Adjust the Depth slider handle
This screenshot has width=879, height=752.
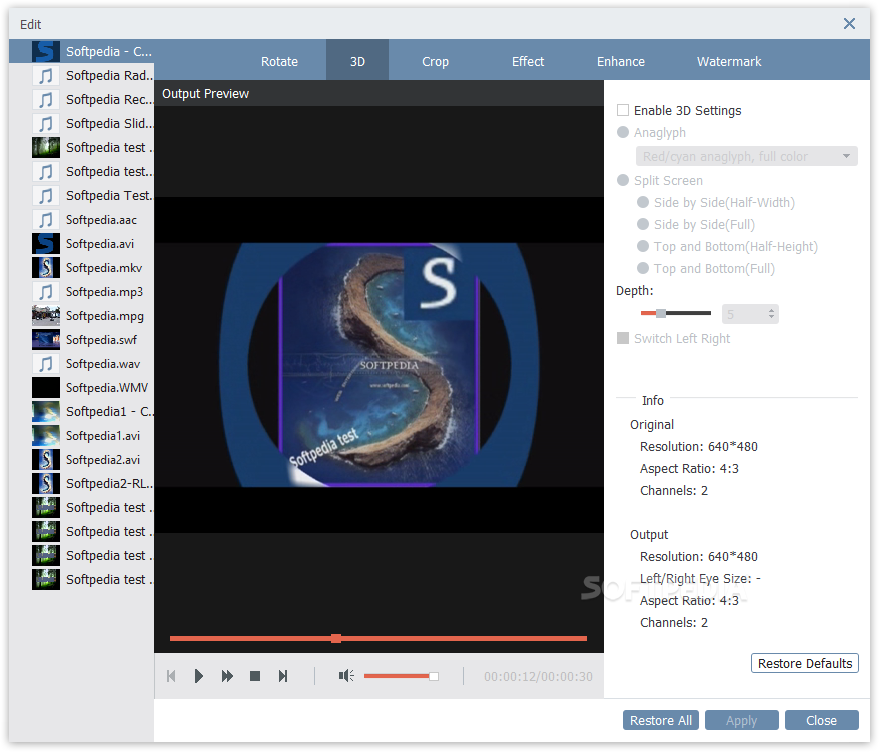coord(661,313)
